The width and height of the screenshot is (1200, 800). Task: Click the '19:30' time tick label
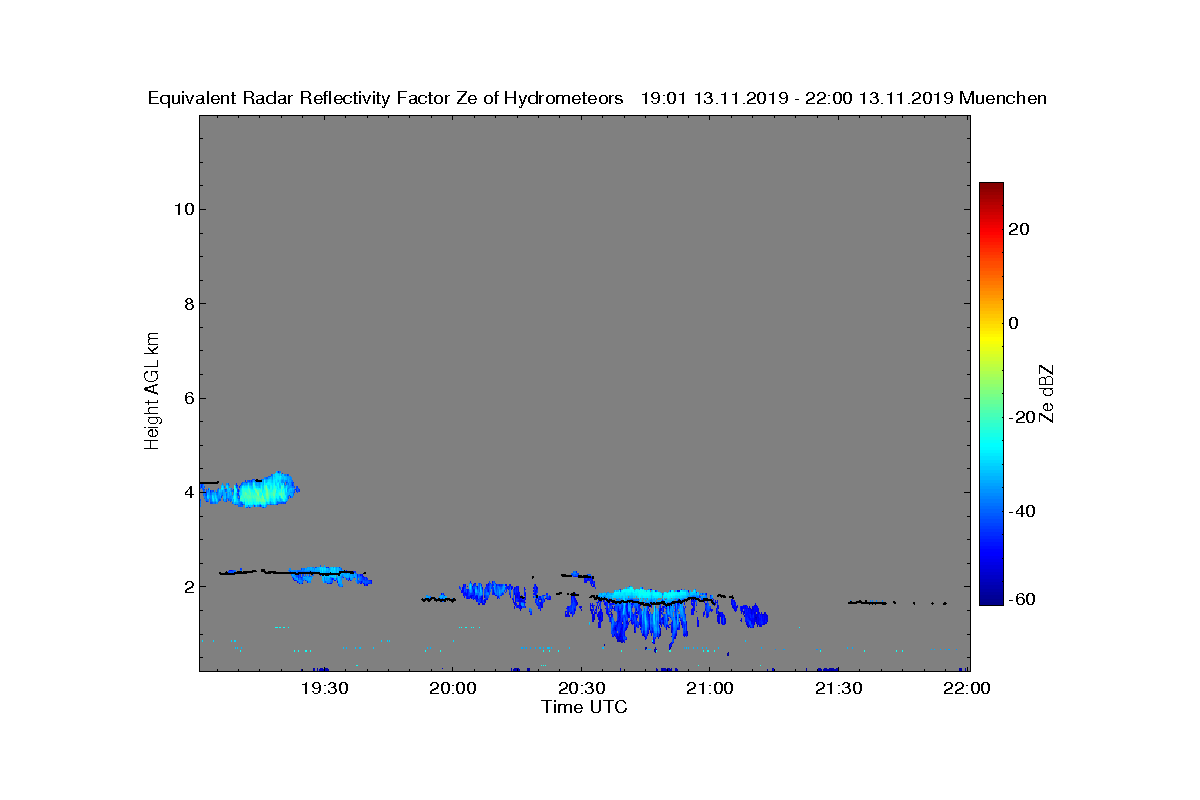[x=324, y=688]
